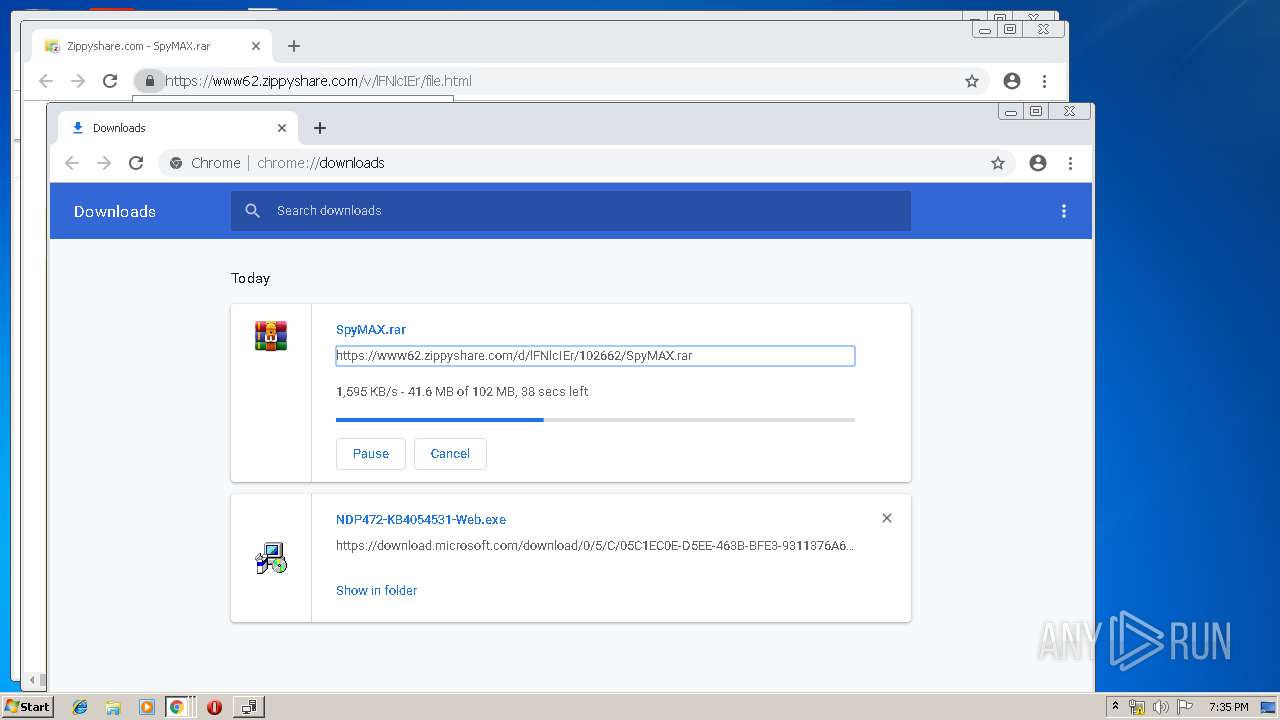Open Windows Explorer folder from taskbar
This screenshot has height=720, width=1280.
coord(113,707)
